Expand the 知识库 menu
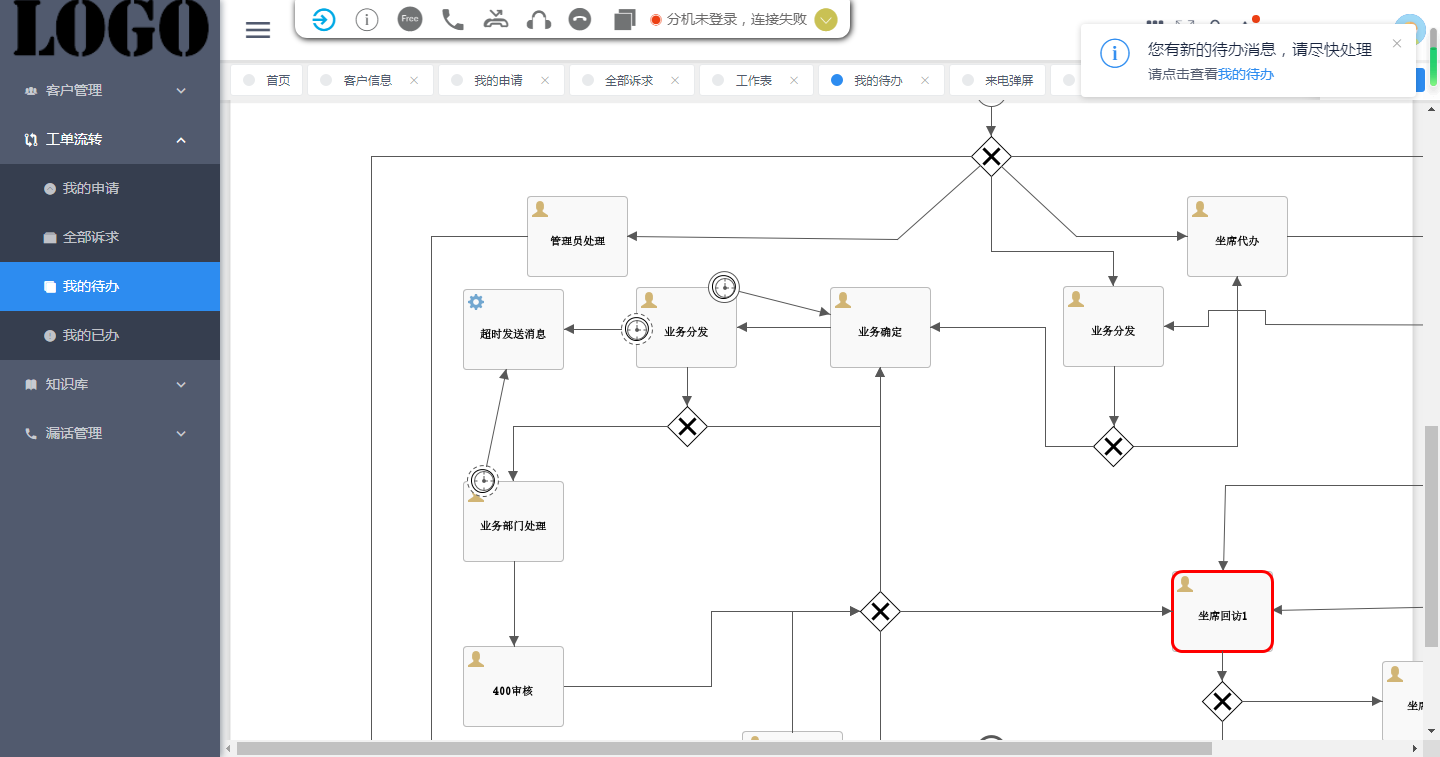 point(110,384)
